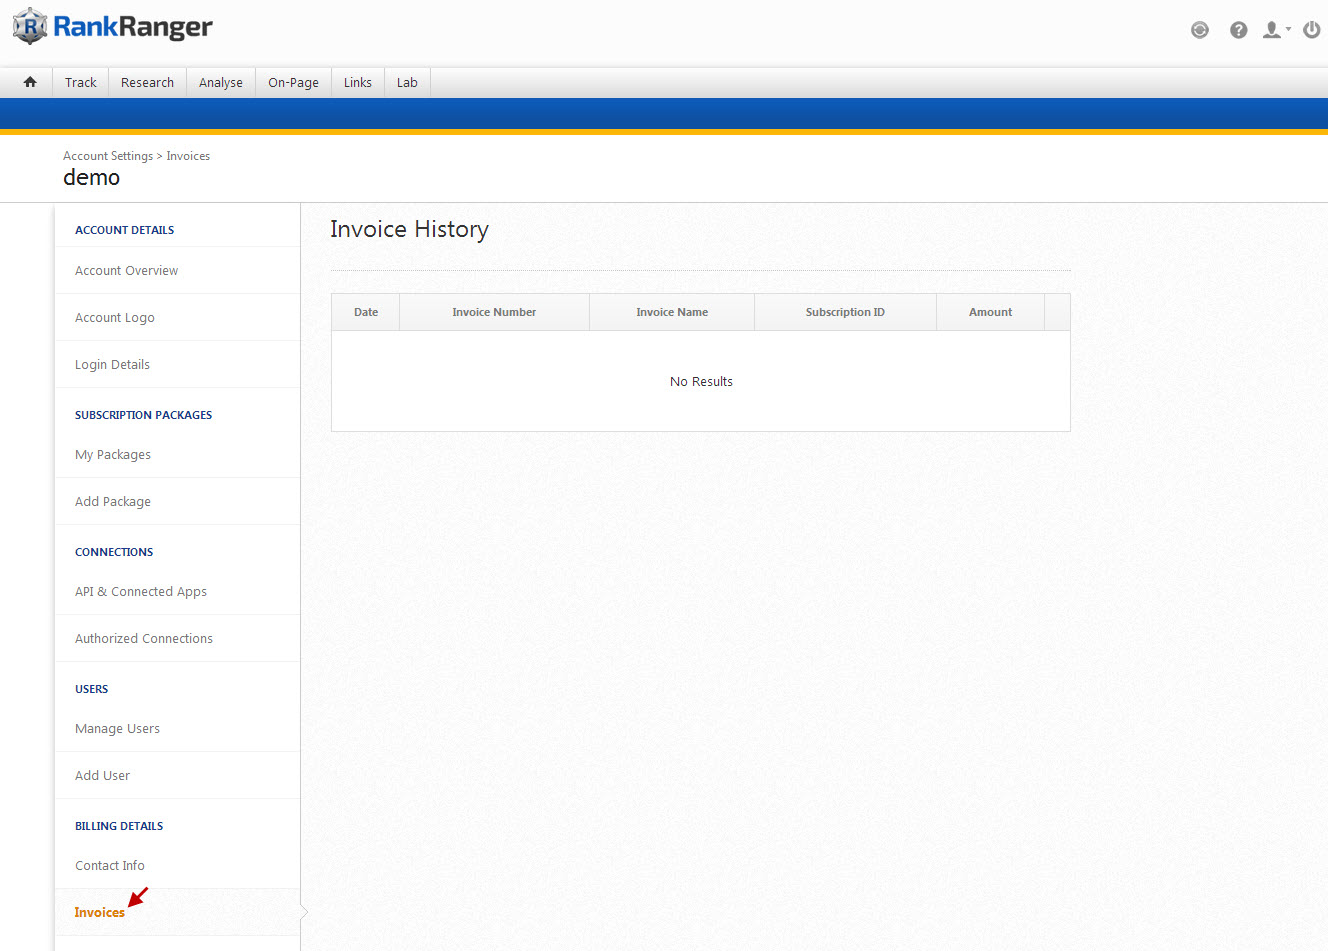Image resolution: width=1328 pixels, height=951 pixels.
Task: Open help via question mark icon
Action: point(1238,30)
